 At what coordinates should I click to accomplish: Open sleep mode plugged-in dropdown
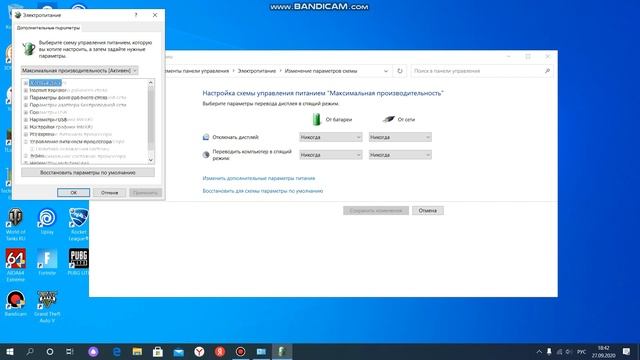pos(400,155)
